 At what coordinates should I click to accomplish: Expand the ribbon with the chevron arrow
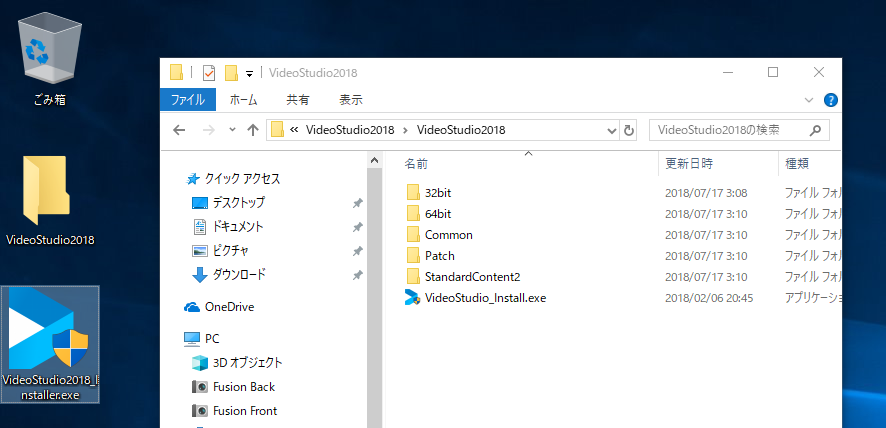pos(809,100)
